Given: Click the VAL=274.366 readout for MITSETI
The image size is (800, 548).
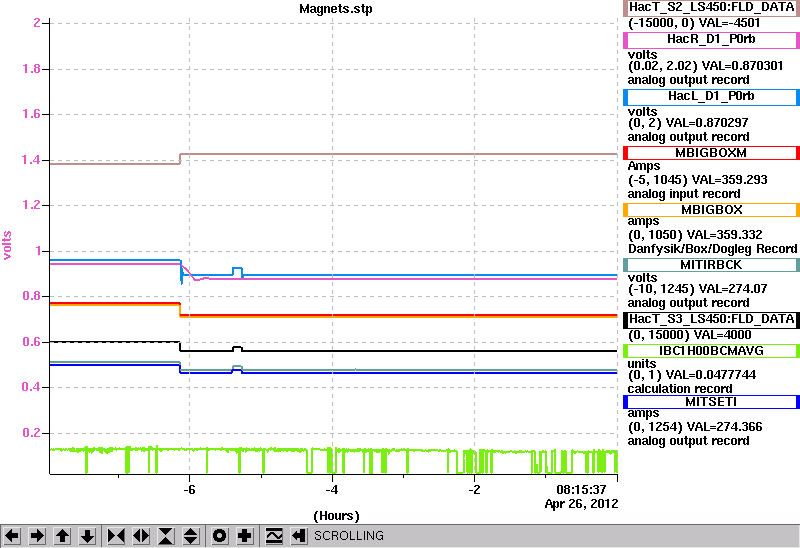Looking at the screenshot, I should (724, 427).
